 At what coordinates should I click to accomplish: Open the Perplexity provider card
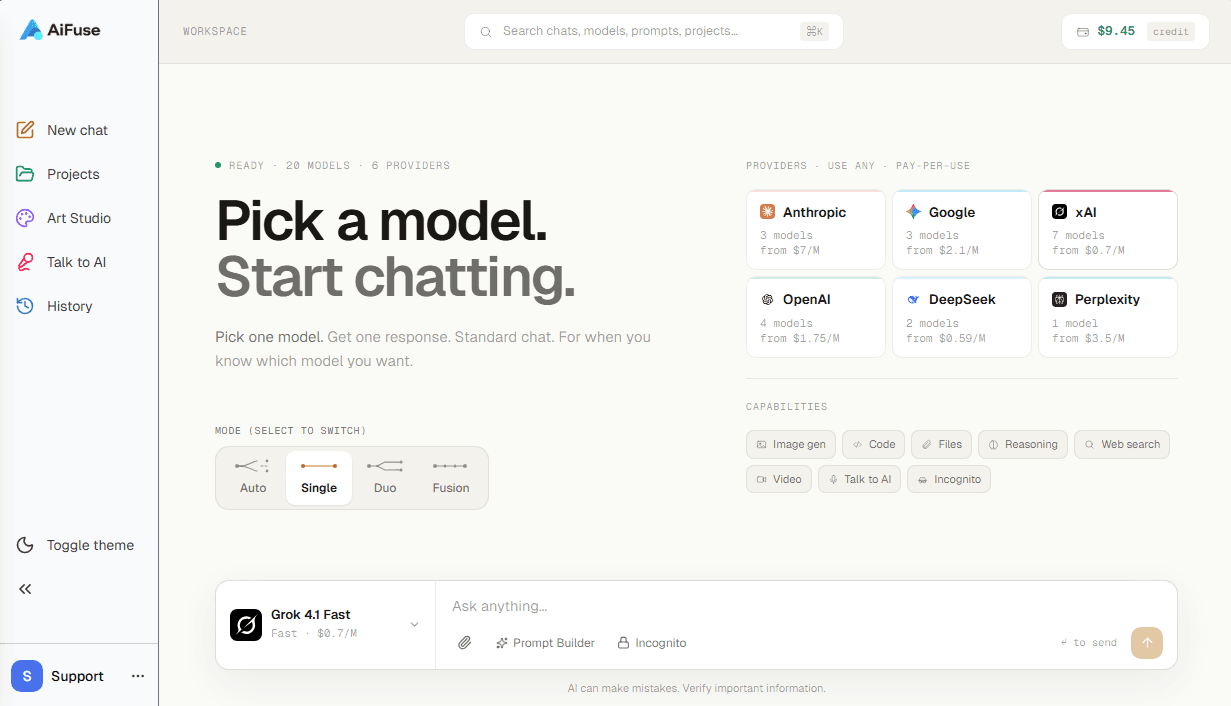click(1108, 317)
